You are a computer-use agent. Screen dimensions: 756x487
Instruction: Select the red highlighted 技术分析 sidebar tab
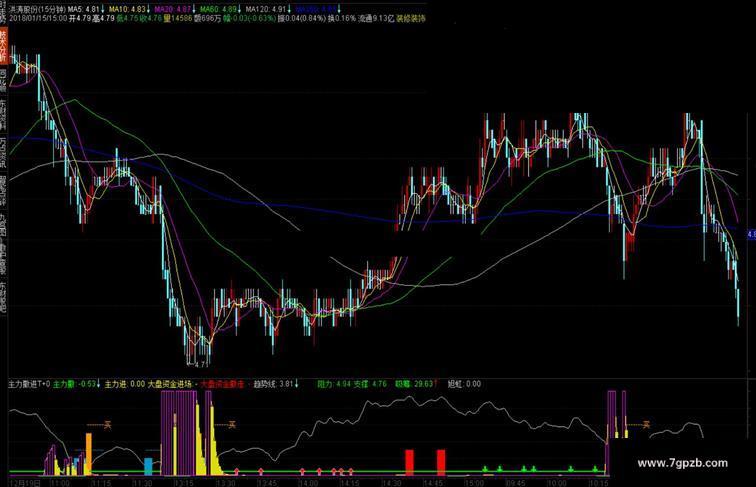pos(3,45)
